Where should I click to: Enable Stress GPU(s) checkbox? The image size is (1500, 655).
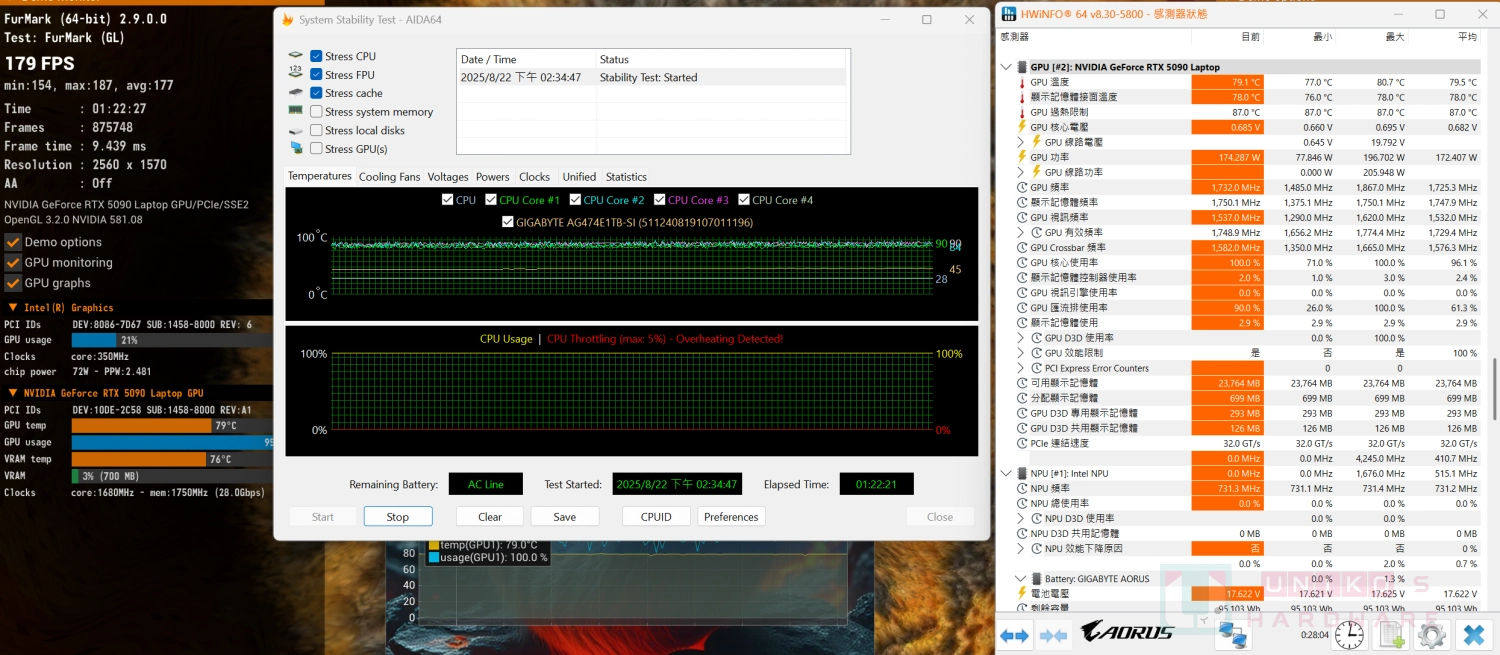click(316, 148)
